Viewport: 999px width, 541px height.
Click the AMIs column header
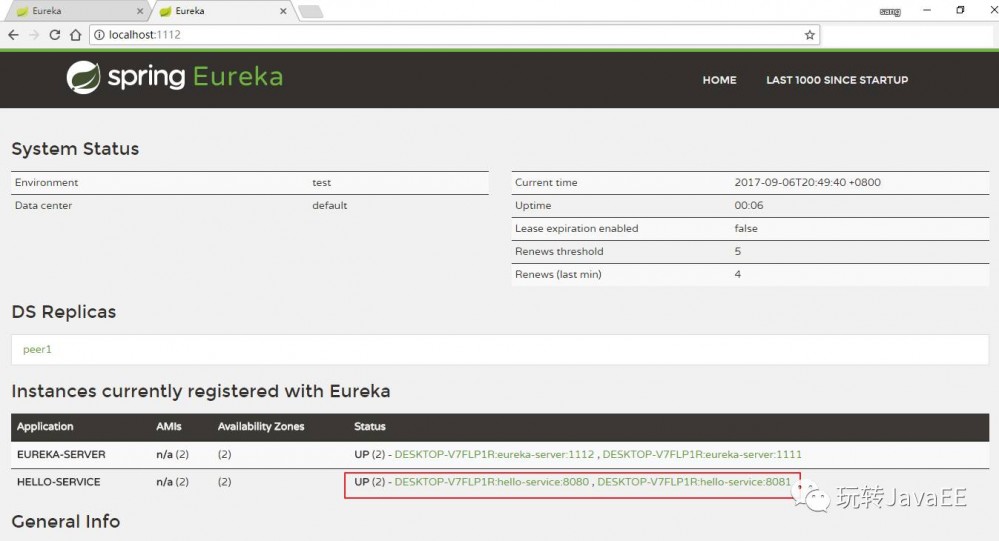point(169,426)
